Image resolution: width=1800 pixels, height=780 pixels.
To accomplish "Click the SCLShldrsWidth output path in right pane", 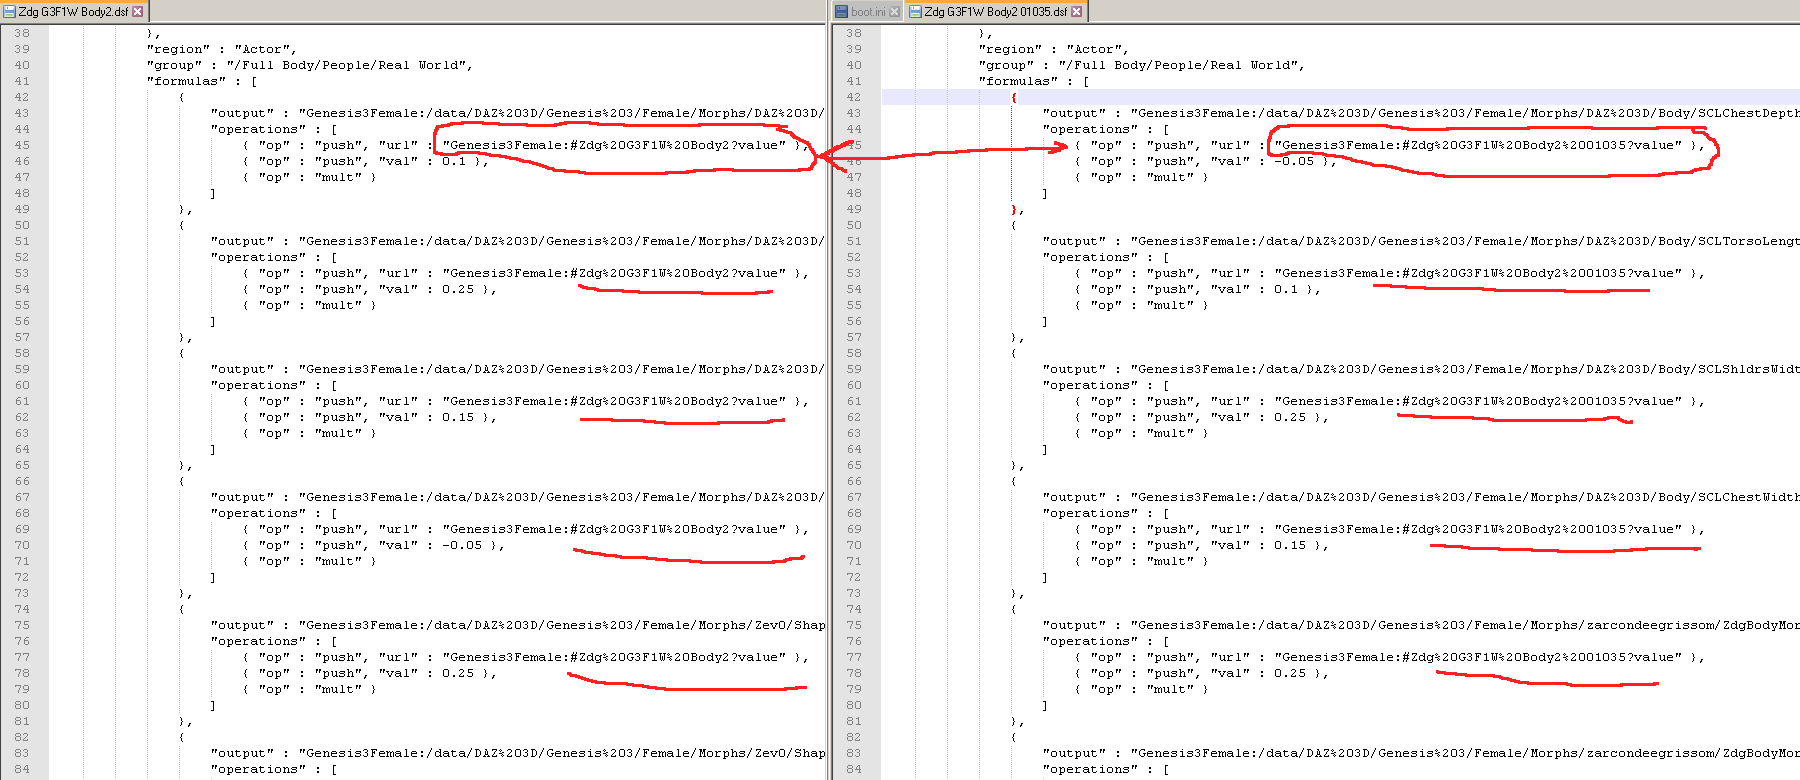I will tap(1465, 369).
